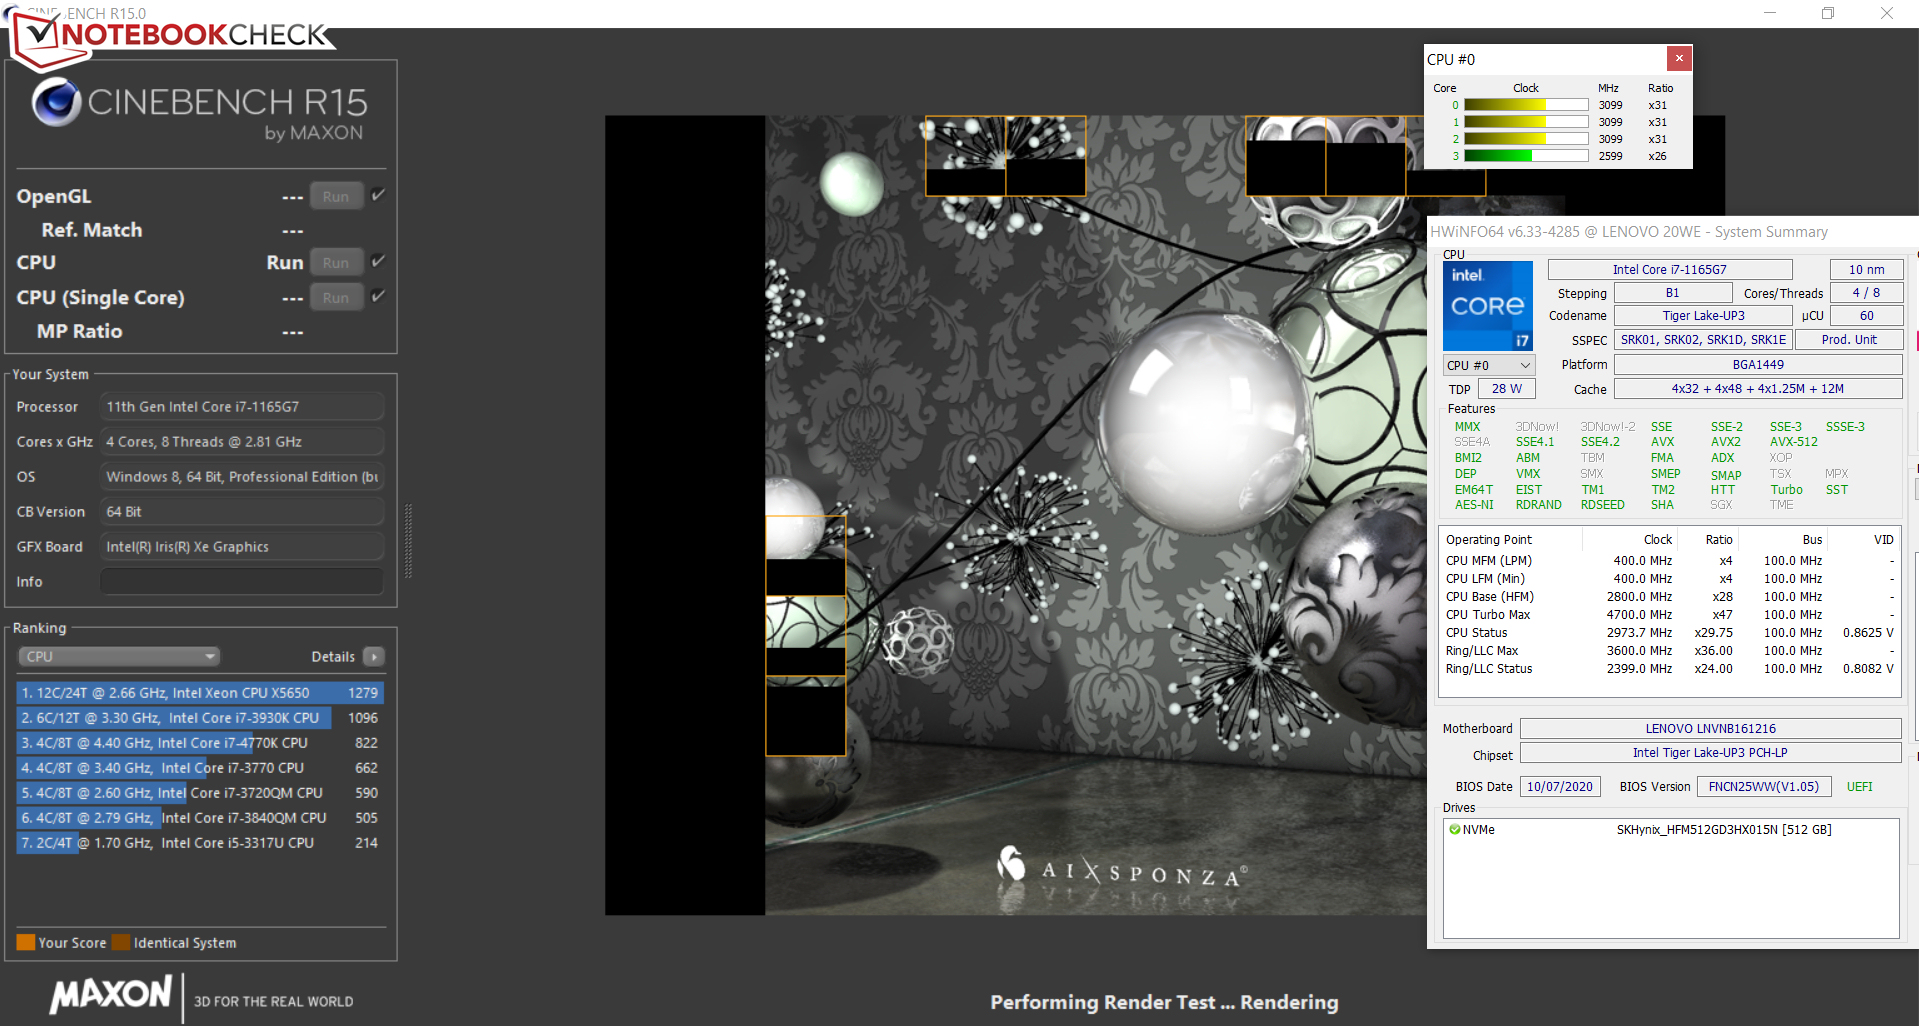
Task: Expand the ranking Details arrow
Action: click(x=374, y=657)
